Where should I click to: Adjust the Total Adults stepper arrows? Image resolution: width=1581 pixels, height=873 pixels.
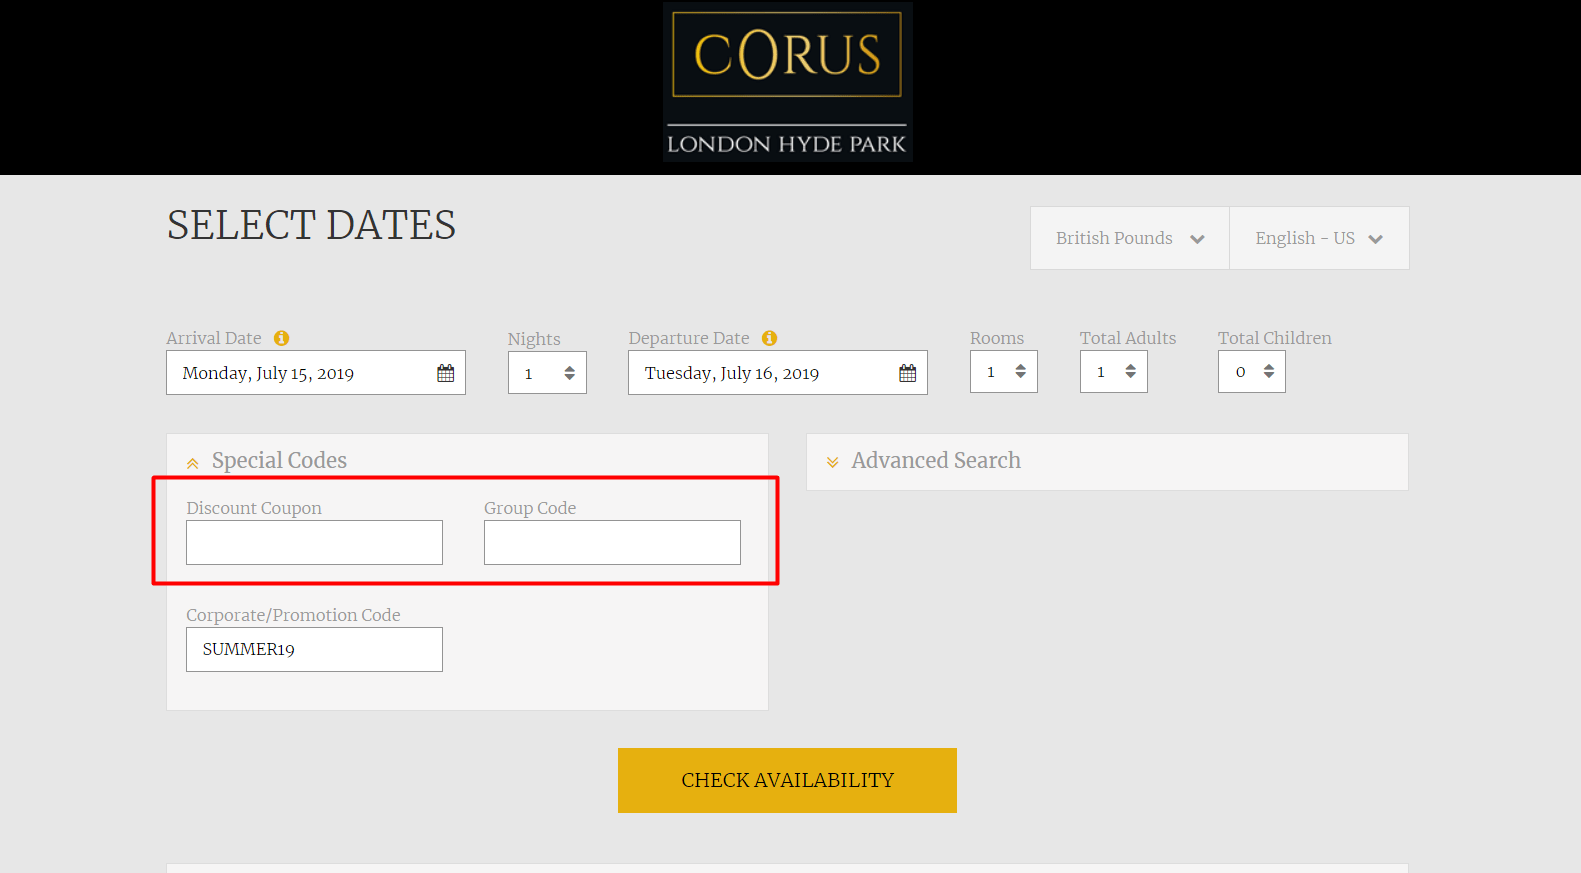click(x=1131, y=371)
